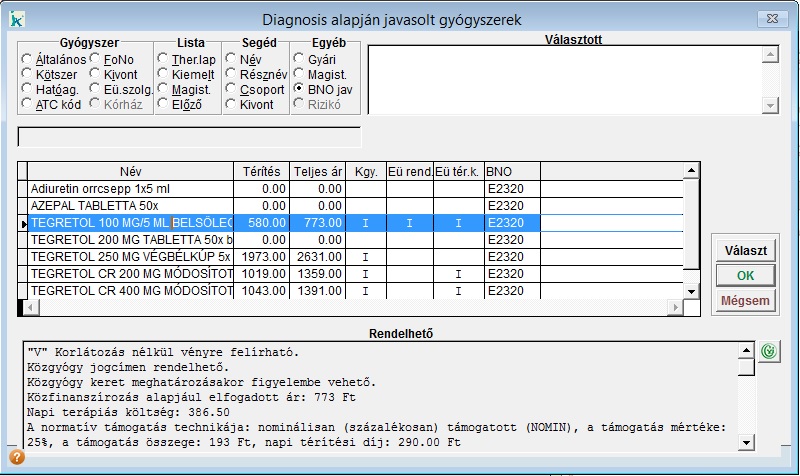Select the ATC kód radio option
Image resolution: width=800 pixels, height=476 pixels.
(x=27, y=105)
